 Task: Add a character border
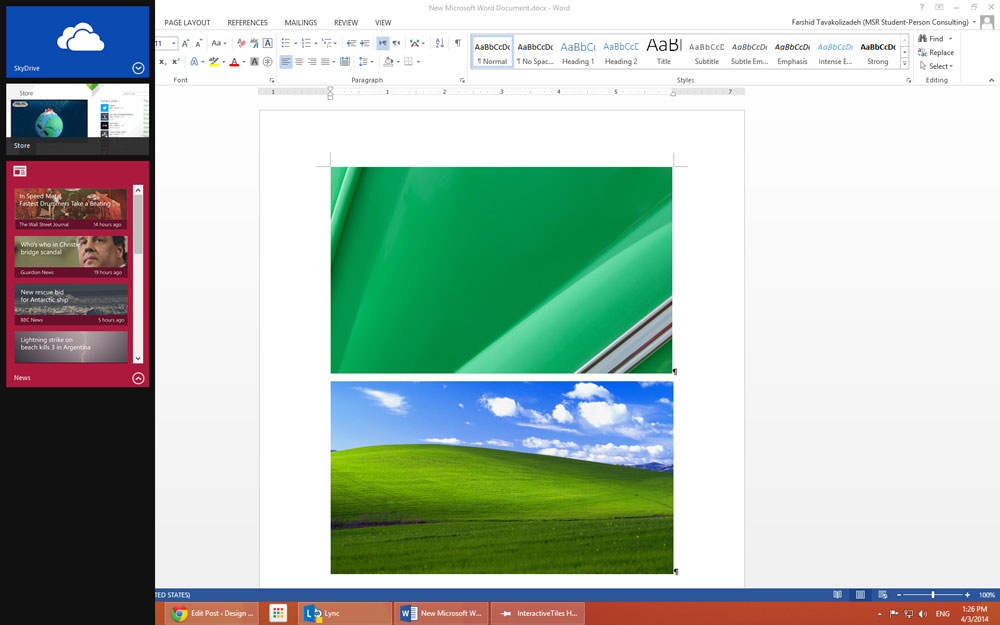[x=268, y=43]
